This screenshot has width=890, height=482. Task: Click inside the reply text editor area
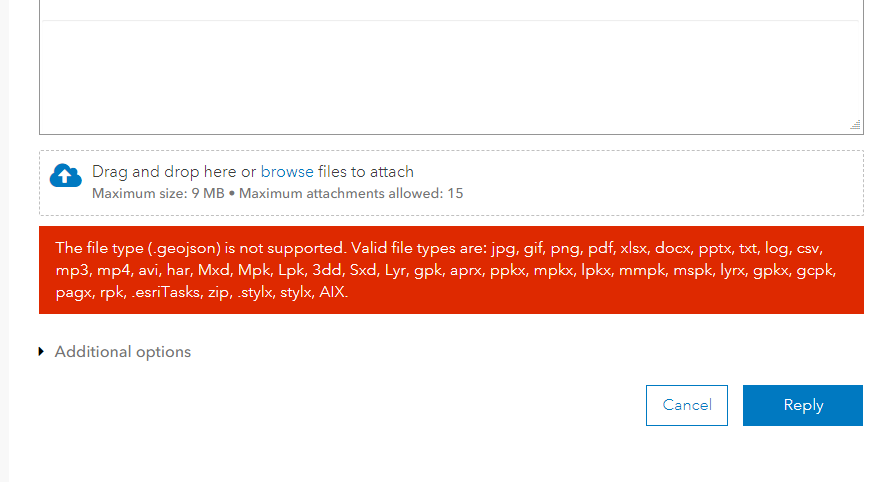450,75
